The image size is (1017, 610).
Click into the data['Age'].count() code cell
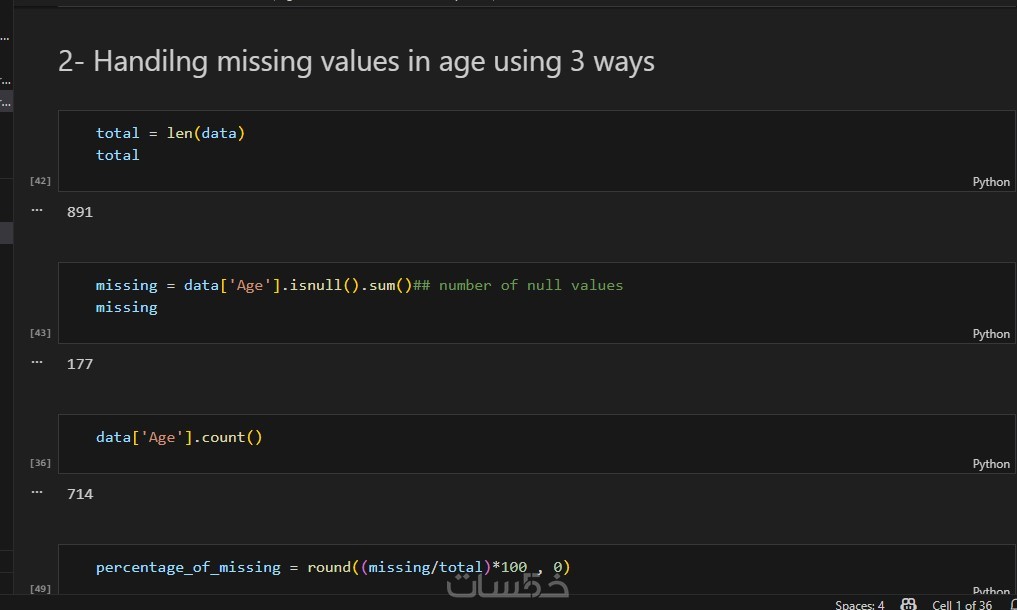tap(500, 438)
